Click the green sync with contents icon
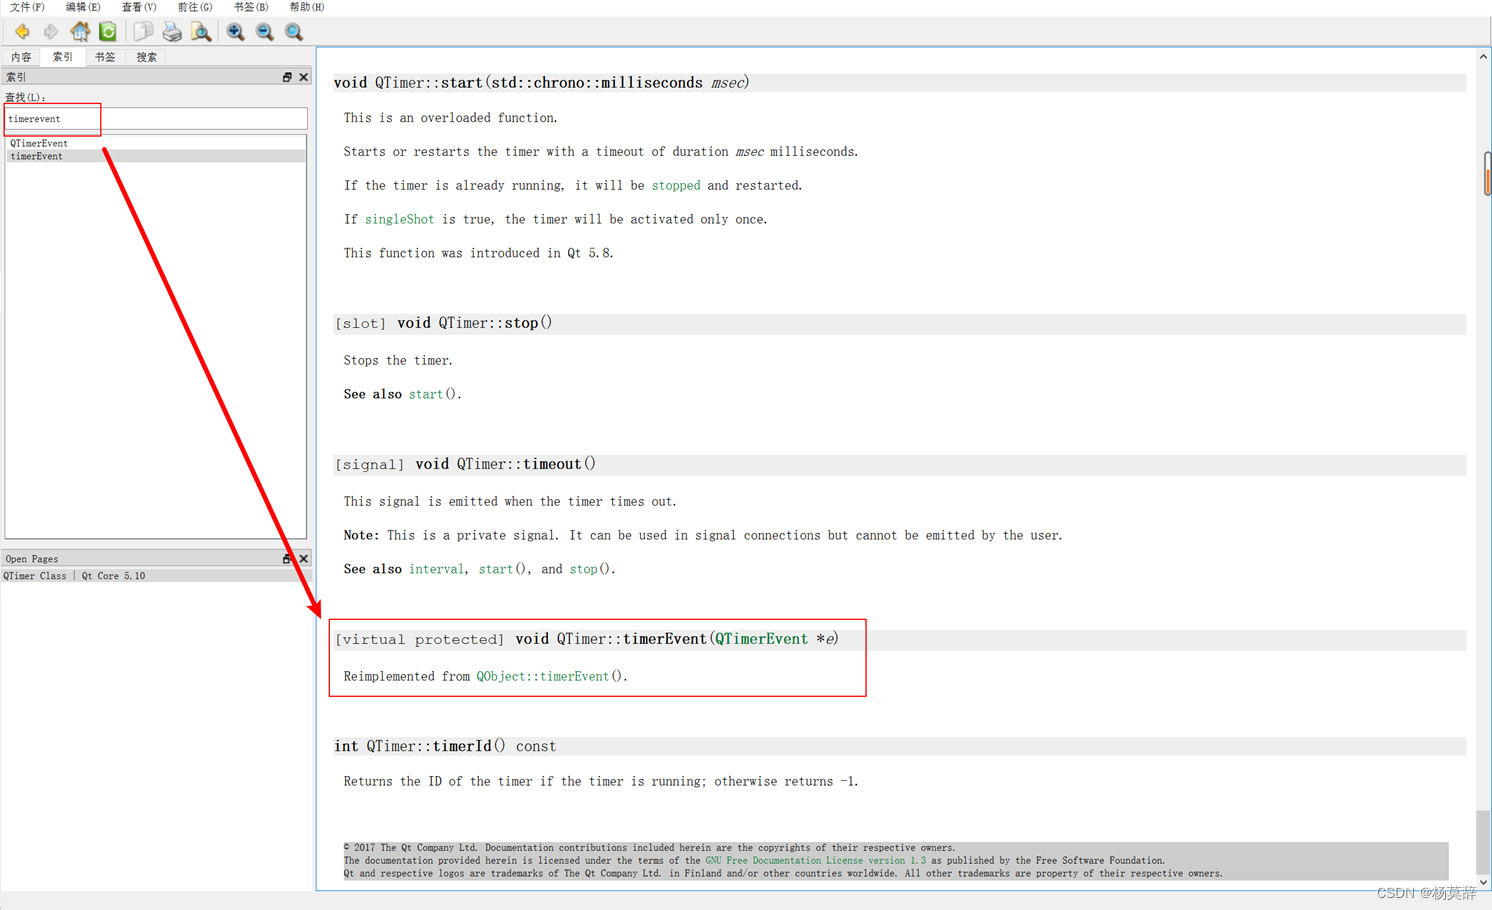Image resolution: width=1492 pixels, height=910 pixels. pos(108,32)
